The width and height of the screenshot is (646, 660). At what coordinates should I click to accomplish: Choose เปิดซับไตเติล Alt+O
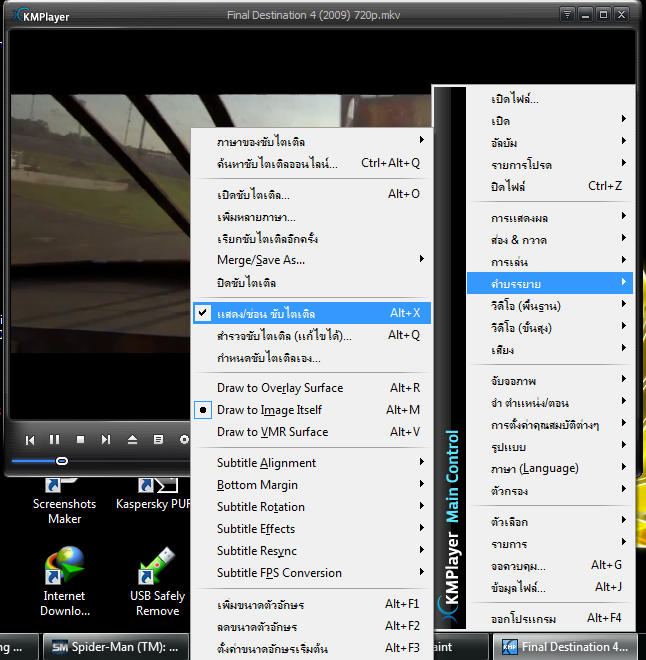tap(312, 194)
